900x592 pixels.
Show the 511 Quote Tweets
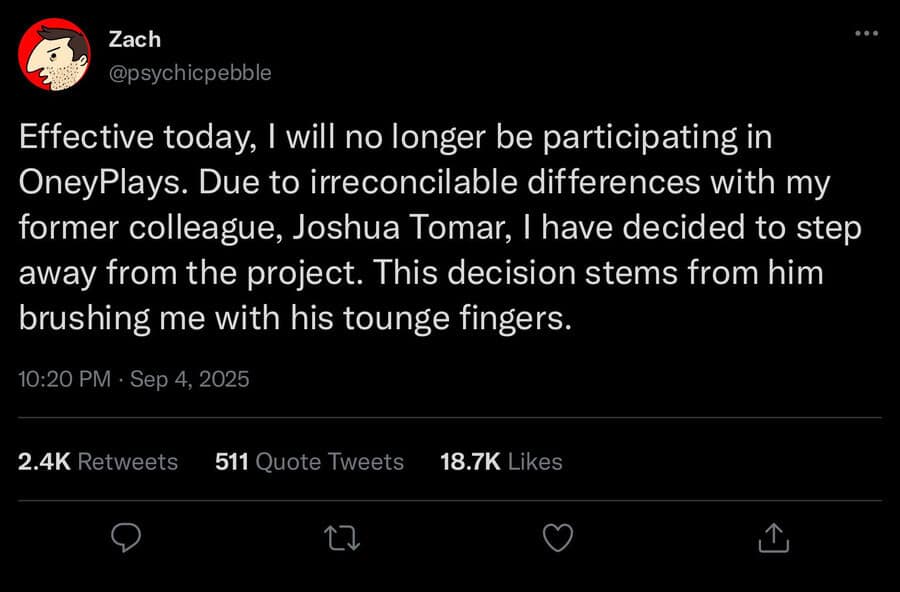(309, 462)
